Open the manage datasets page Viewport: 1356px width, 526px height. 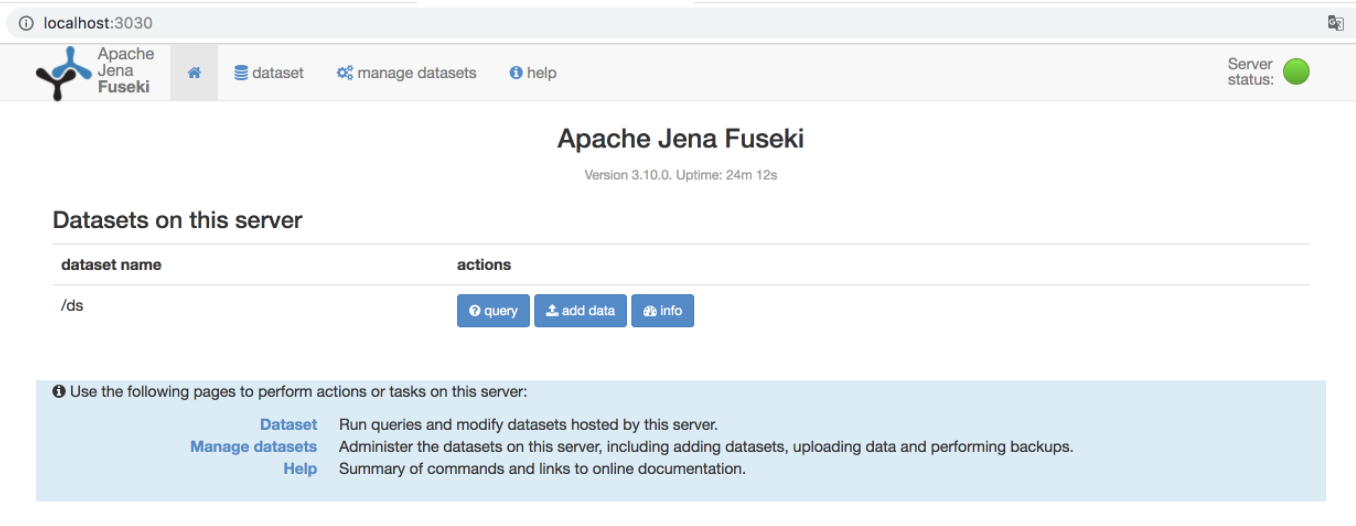(407, 73)
